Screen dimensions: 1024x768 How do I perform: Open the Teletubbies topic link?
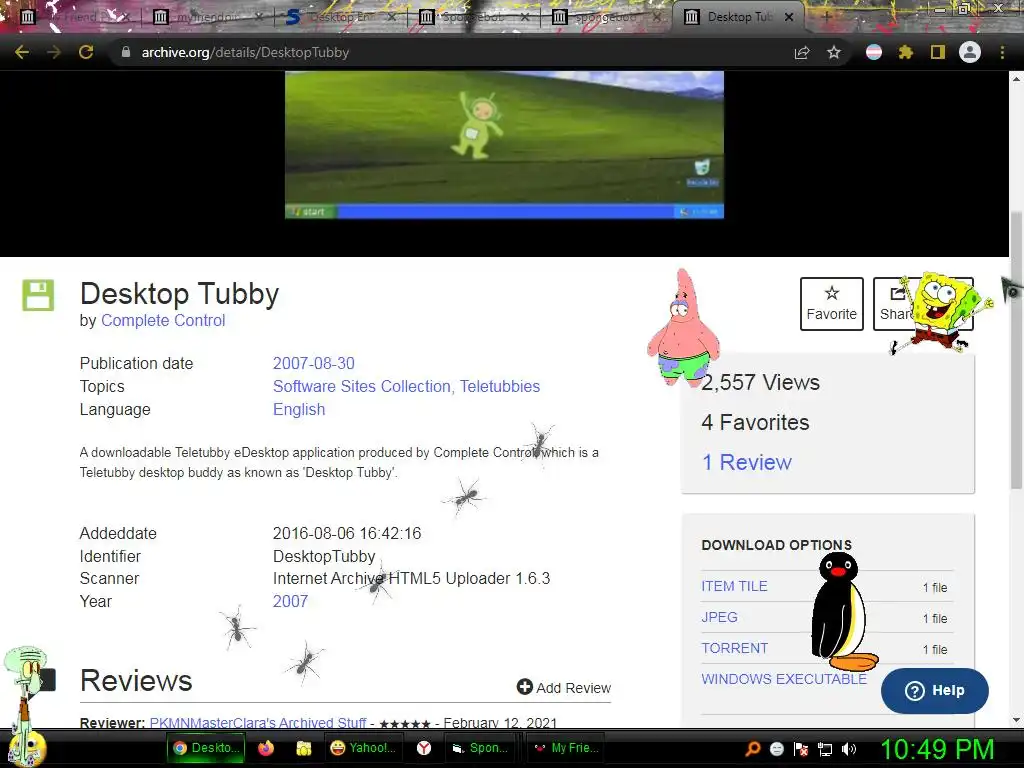click(500, 387)
